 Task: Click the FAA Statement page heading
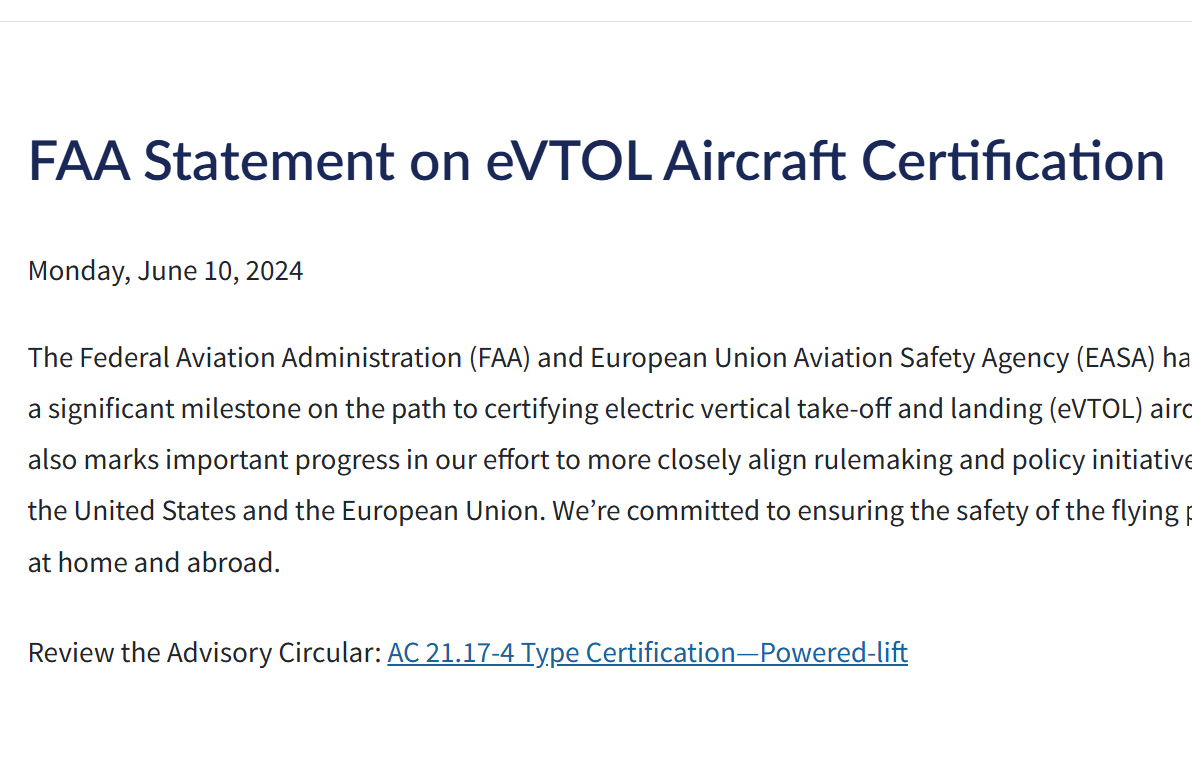coord(595,160)
